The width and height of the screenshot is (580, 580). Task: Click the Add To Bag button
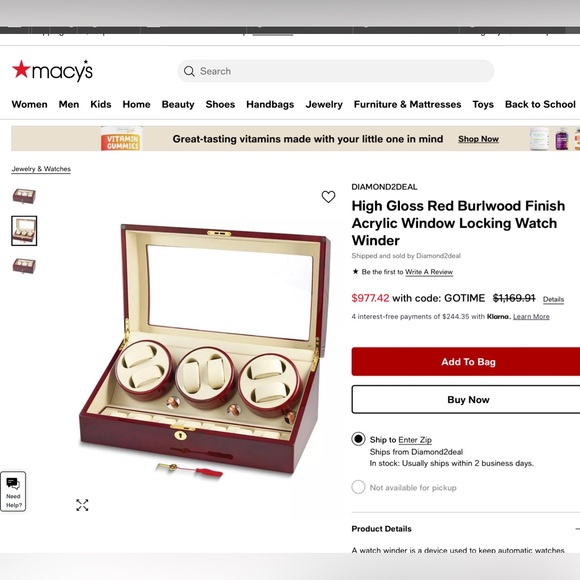tap(466, 361)
